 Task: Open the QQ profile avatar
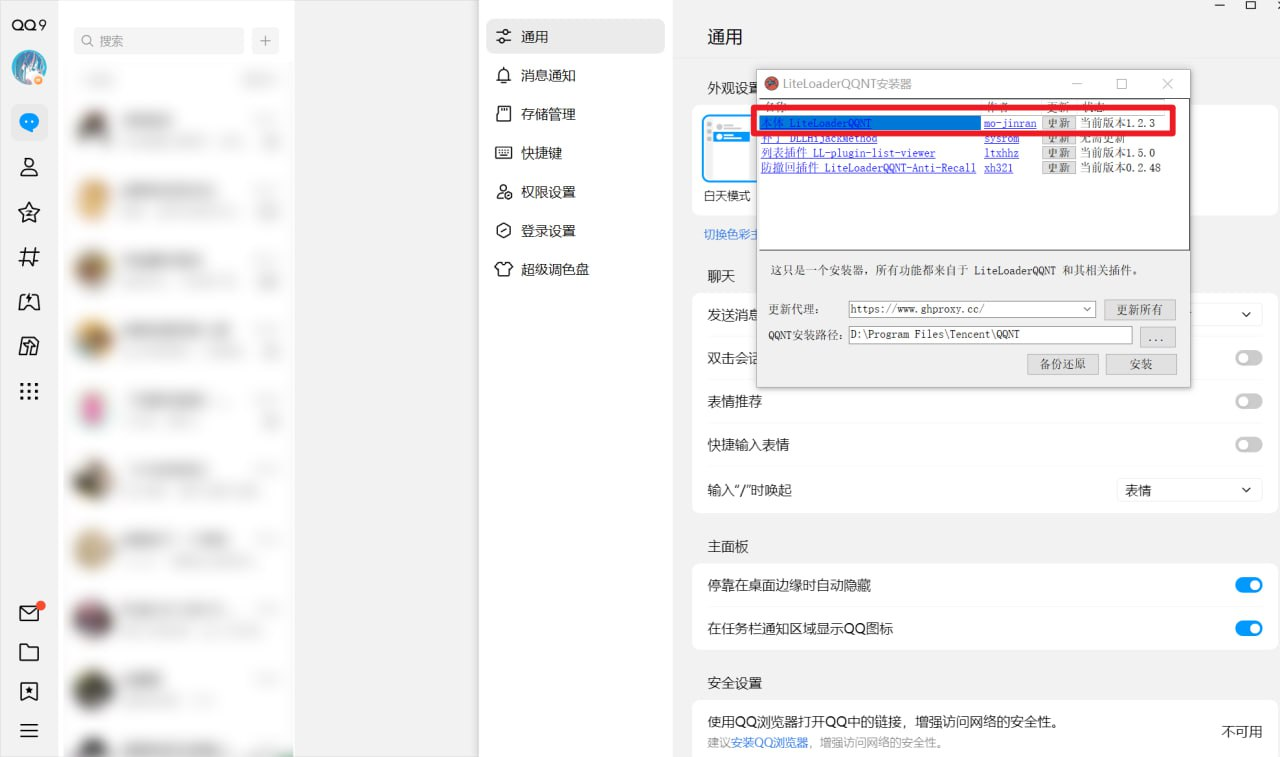click(29, 67)
